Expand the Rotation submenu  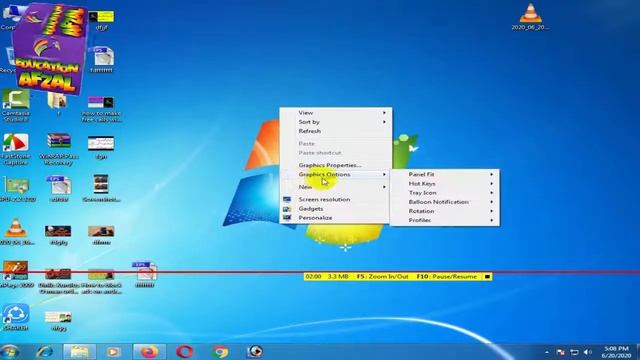coord(444,211)
